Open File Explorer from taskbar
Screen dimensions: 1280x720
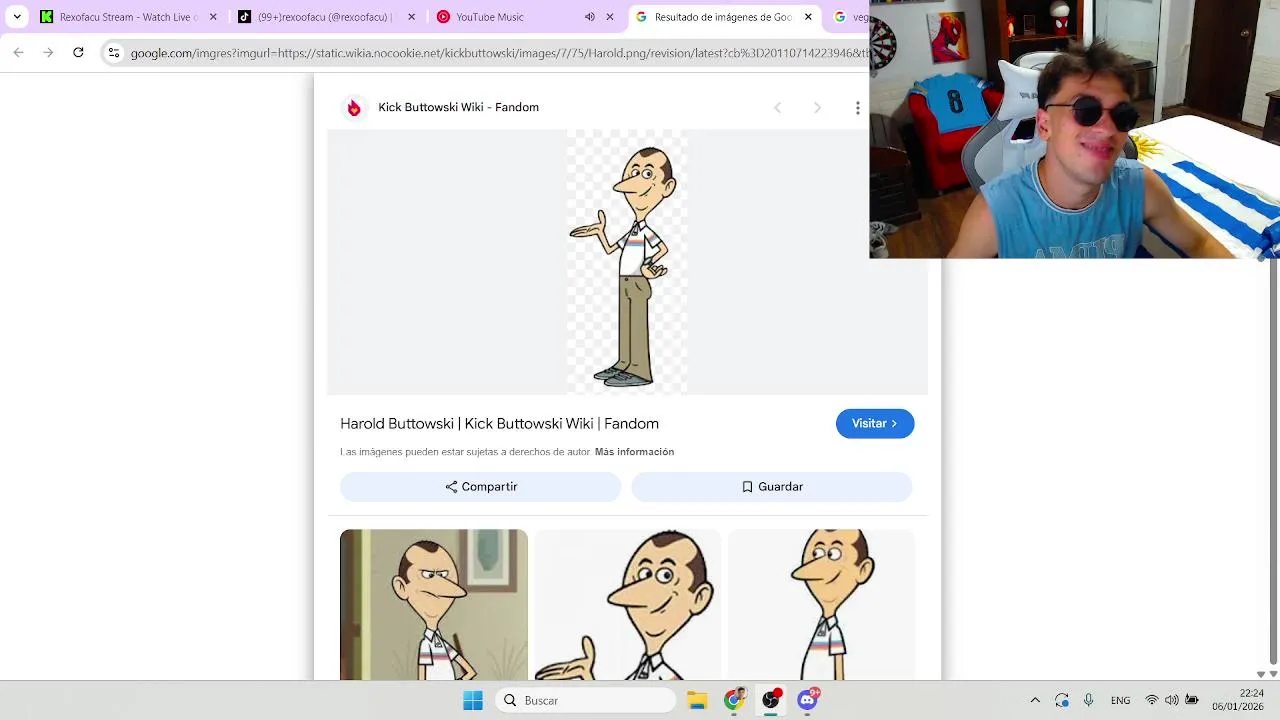pyautogui.click(x=697, y=700)
